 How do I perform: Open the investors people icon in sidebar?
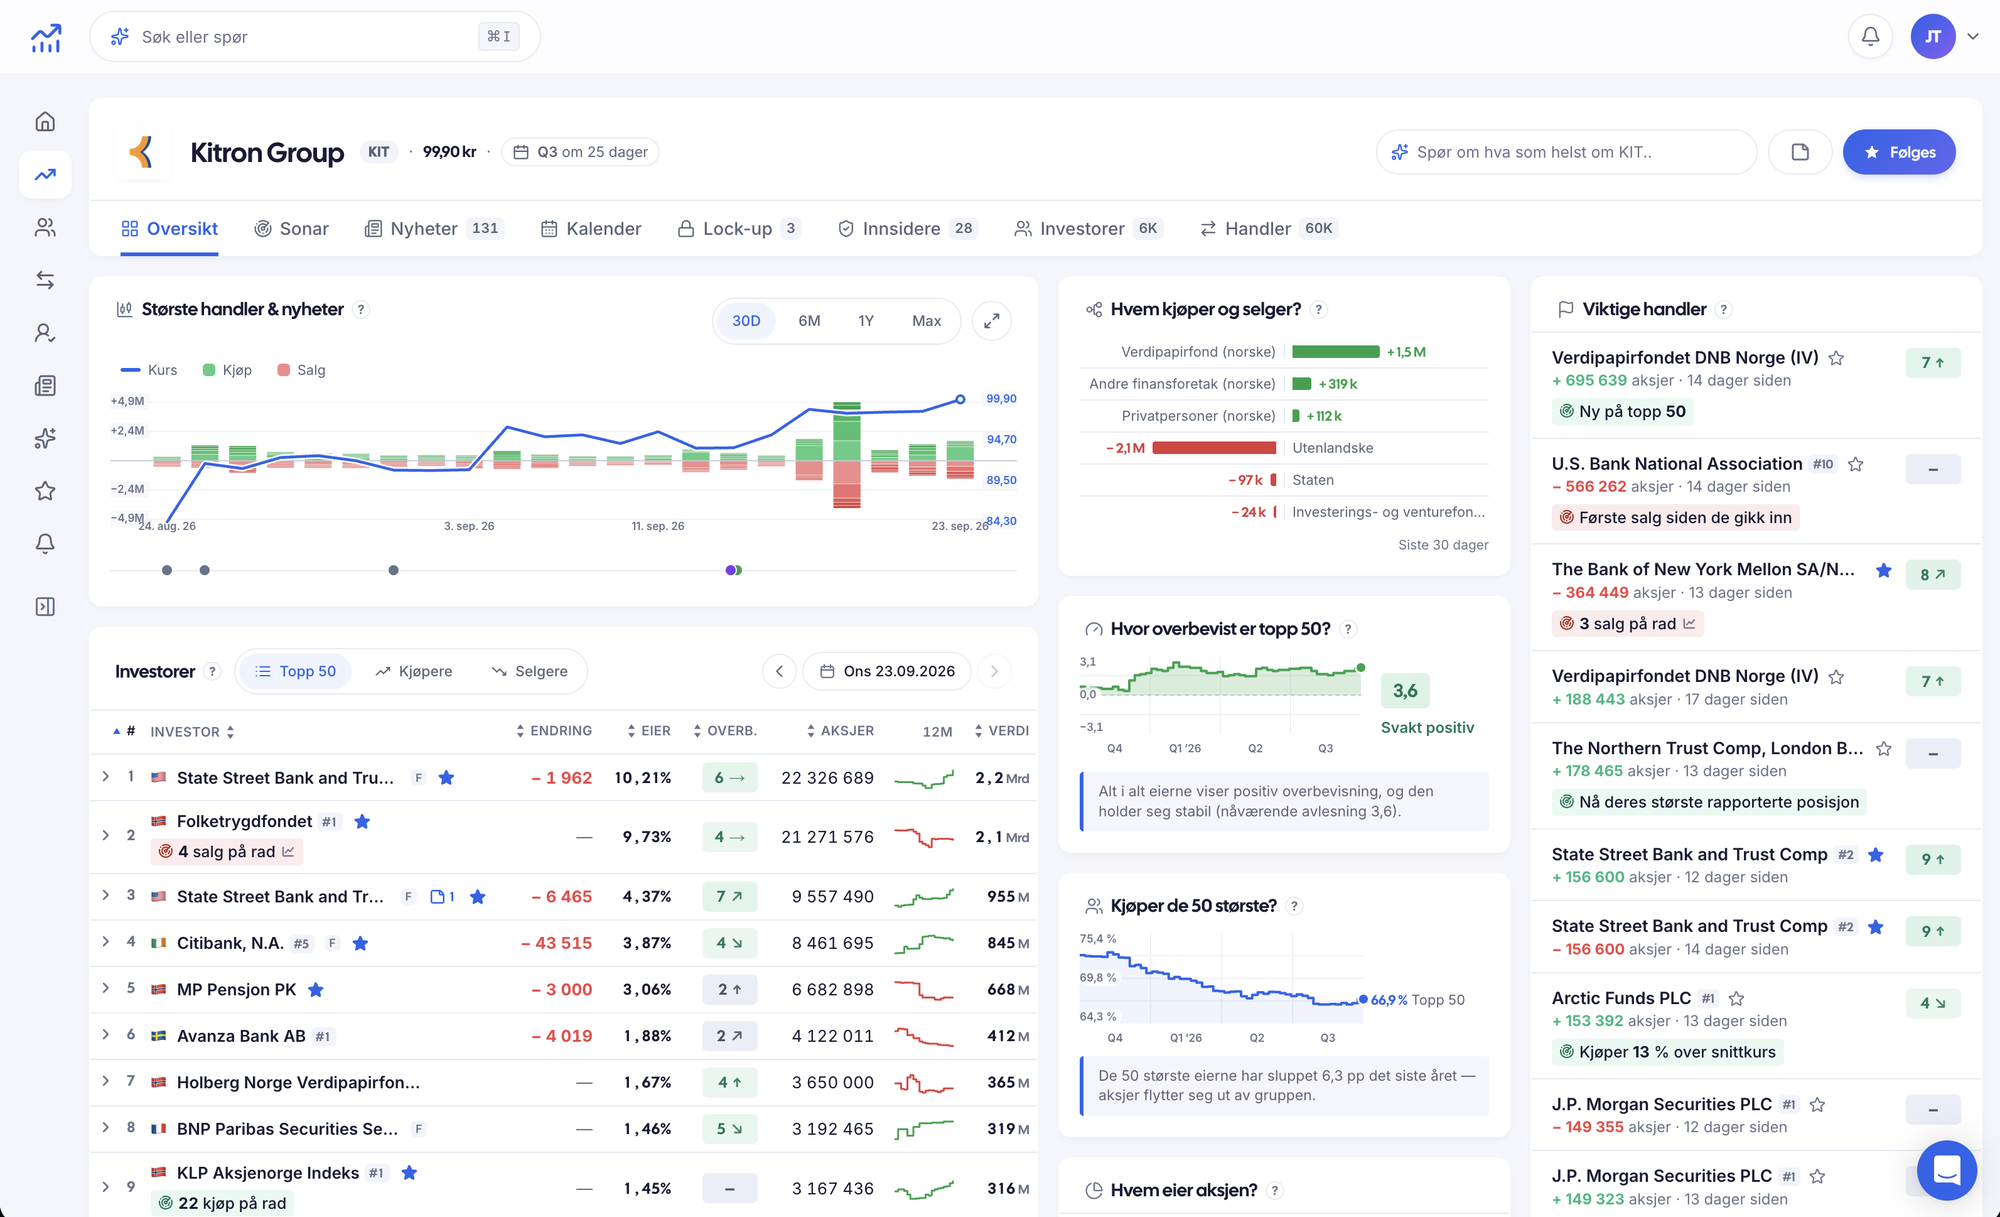pos(45,228)
